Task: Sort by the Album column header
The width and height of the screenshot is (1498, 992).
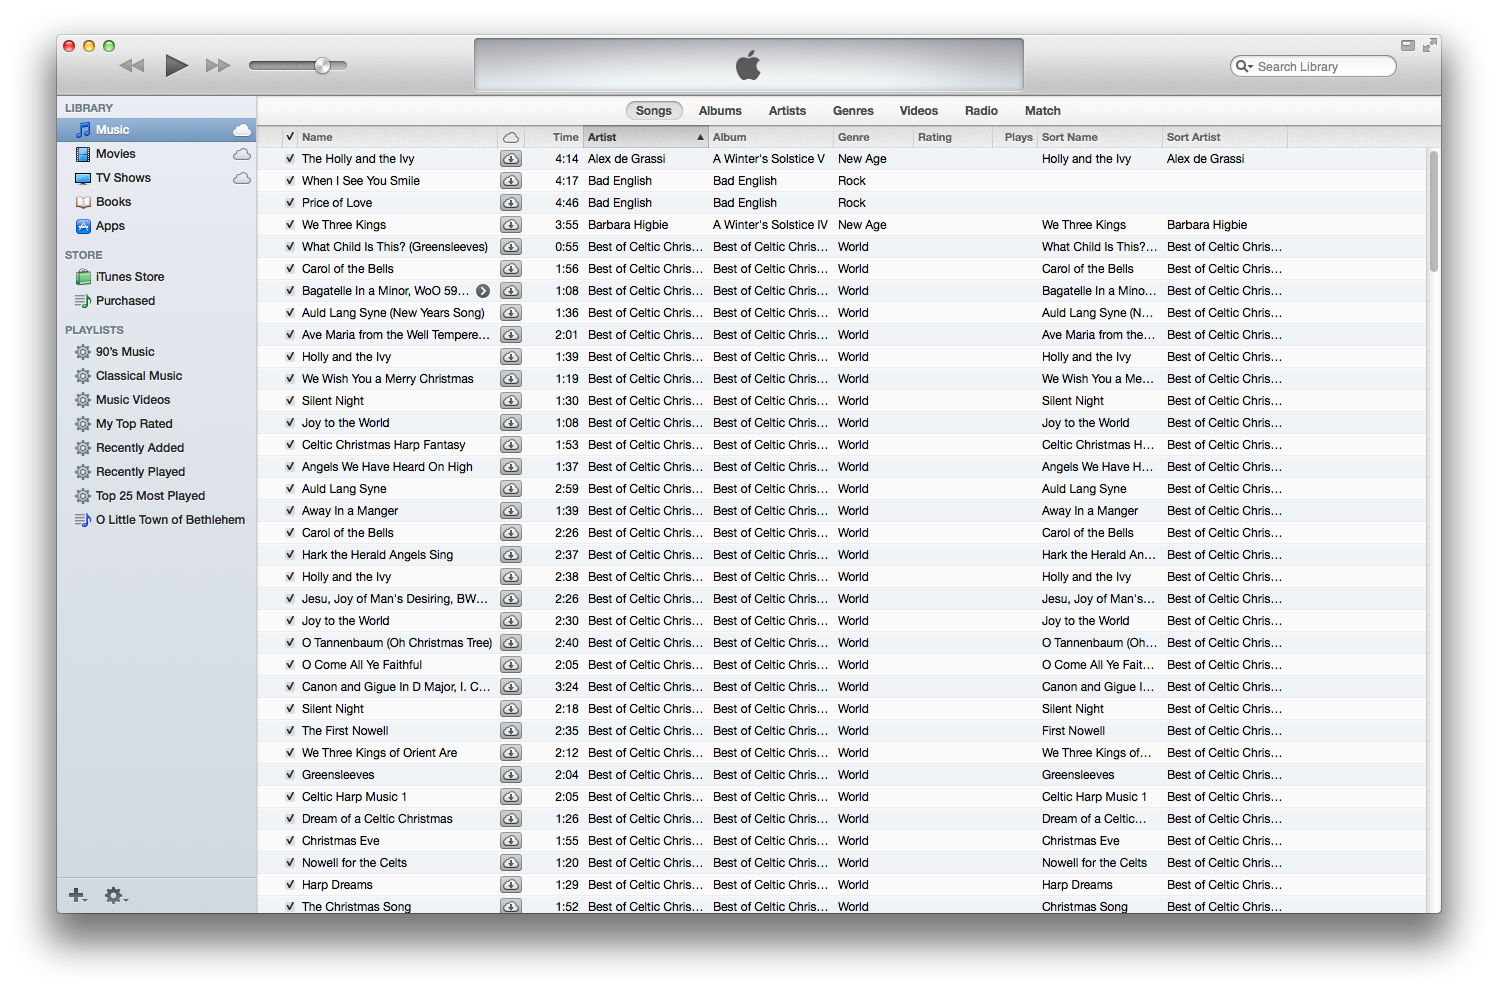Action: [x=771, y=137]
